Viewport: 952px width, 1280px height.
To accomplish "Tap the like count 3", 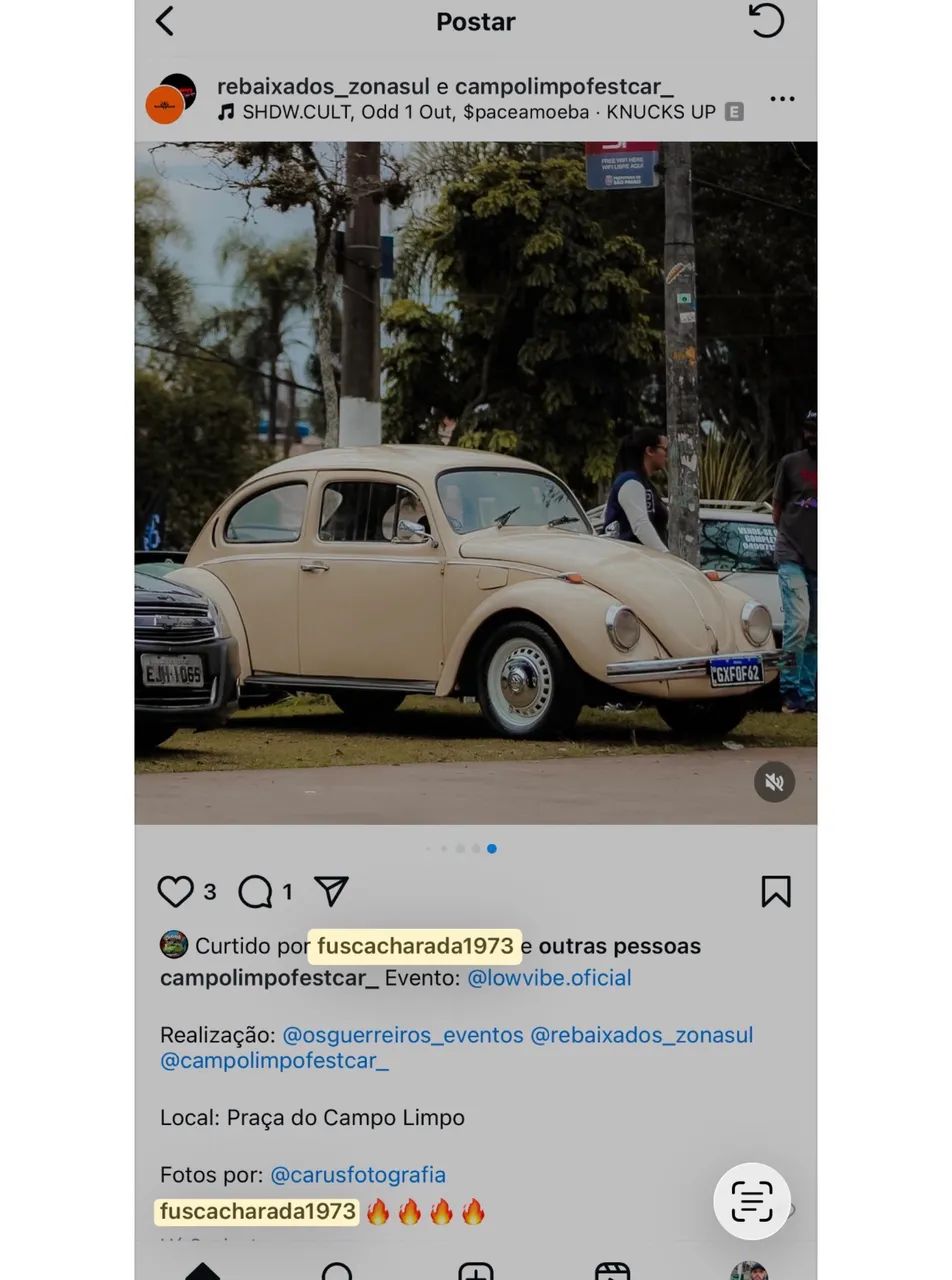I will (210, 891).
